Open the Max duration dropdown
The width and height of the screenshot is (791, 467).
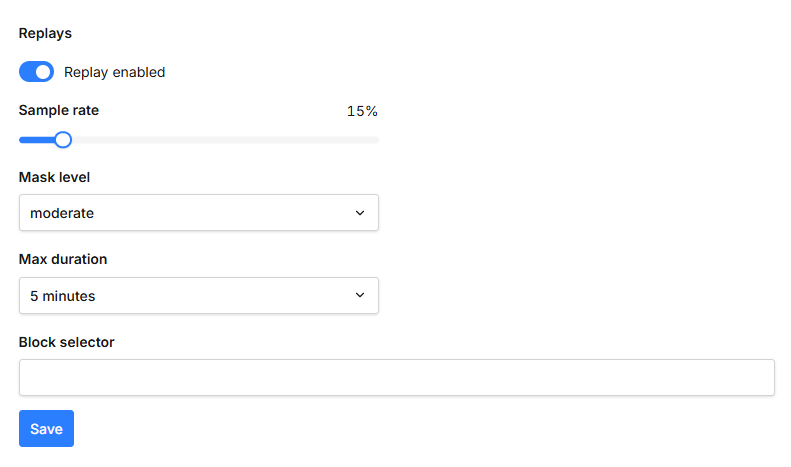198,296
